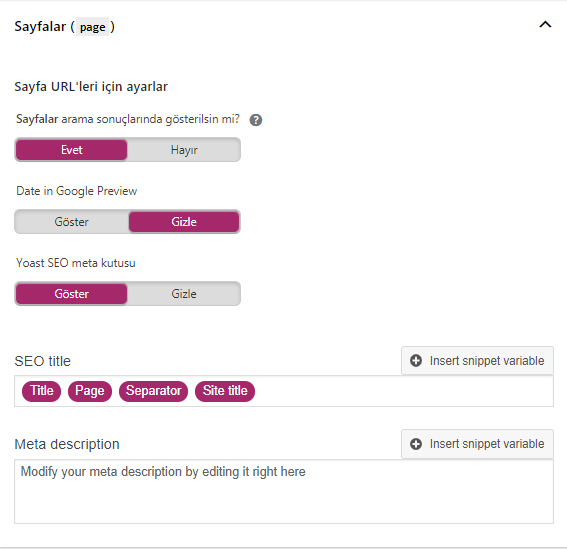Select the Separator snippet variable tag

coord(153,391)
